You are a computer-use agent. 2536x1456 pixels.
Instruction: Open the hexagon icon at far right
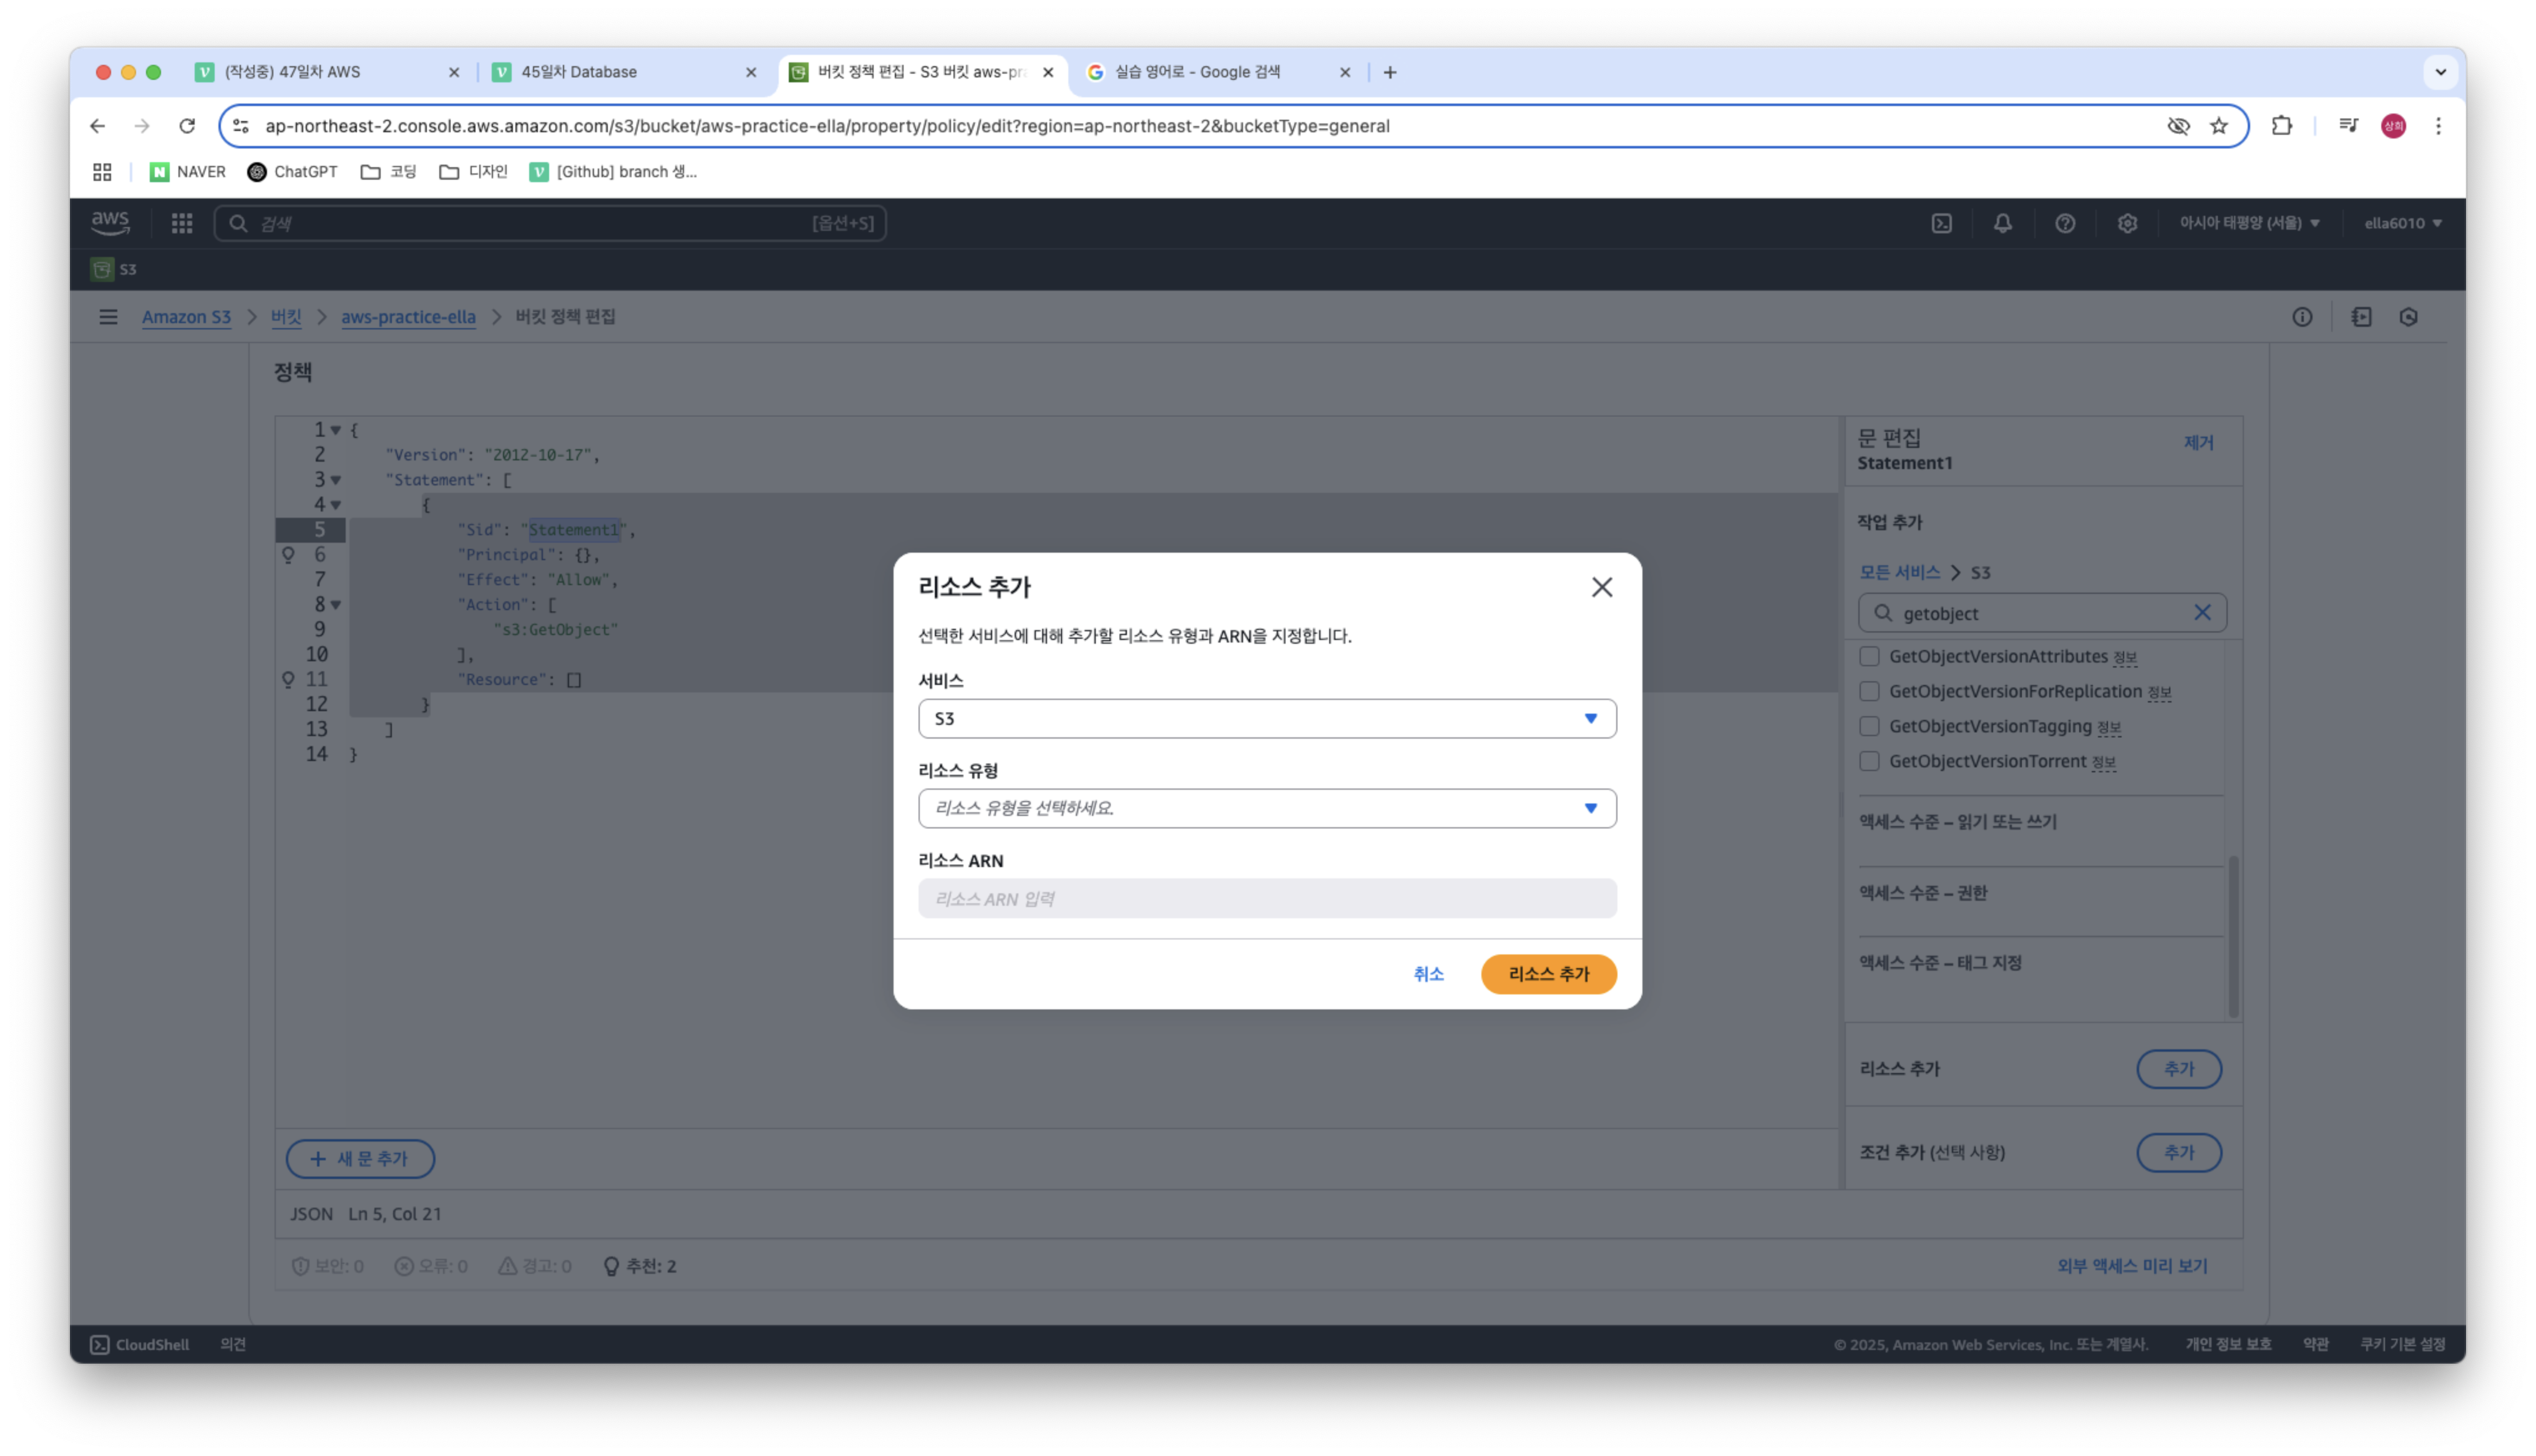[2408, 317]
